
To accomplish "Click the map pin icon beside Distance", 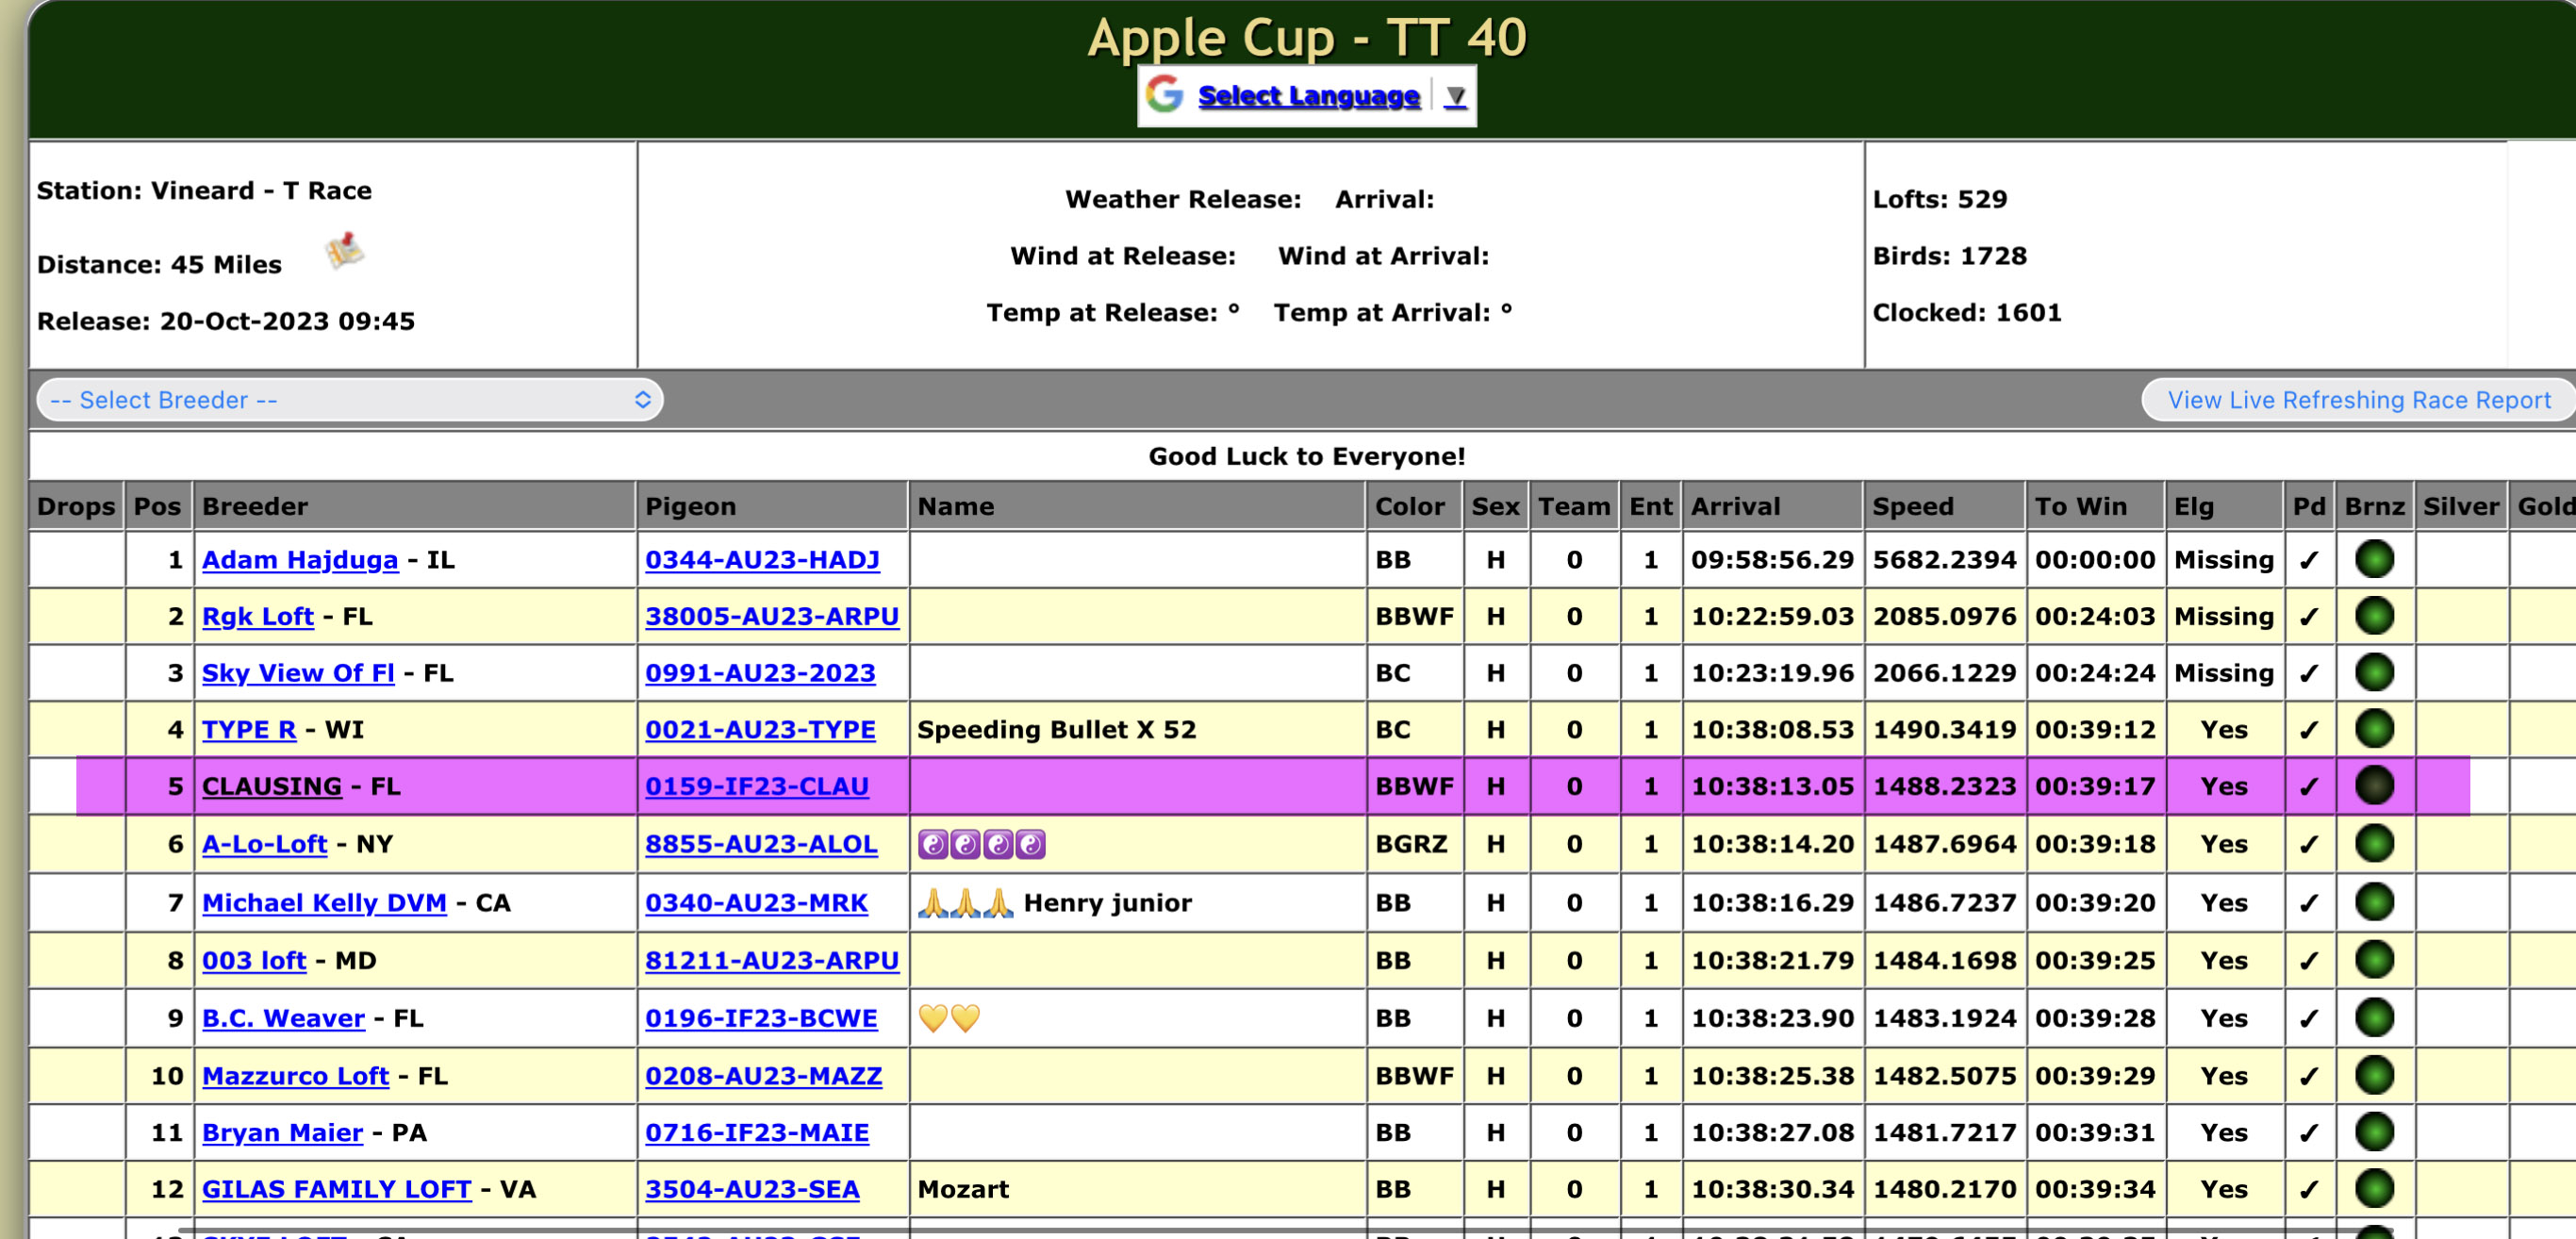I will (x=344, y=251).
